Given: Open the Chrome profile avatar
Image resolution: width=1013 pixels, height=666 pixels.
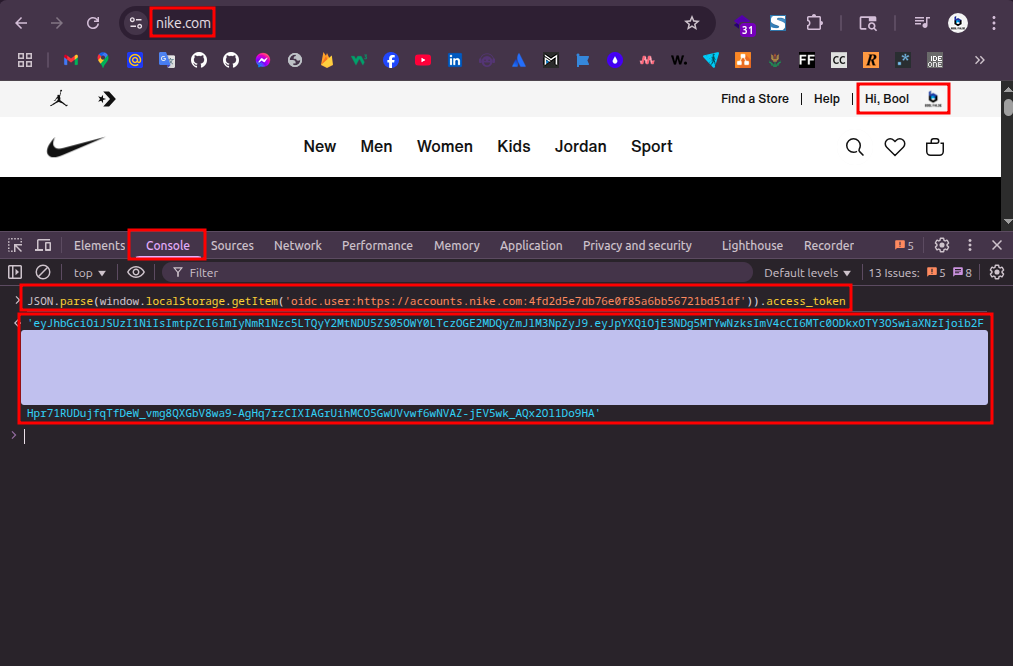Looking at the screenshot, I should [957, 23].
